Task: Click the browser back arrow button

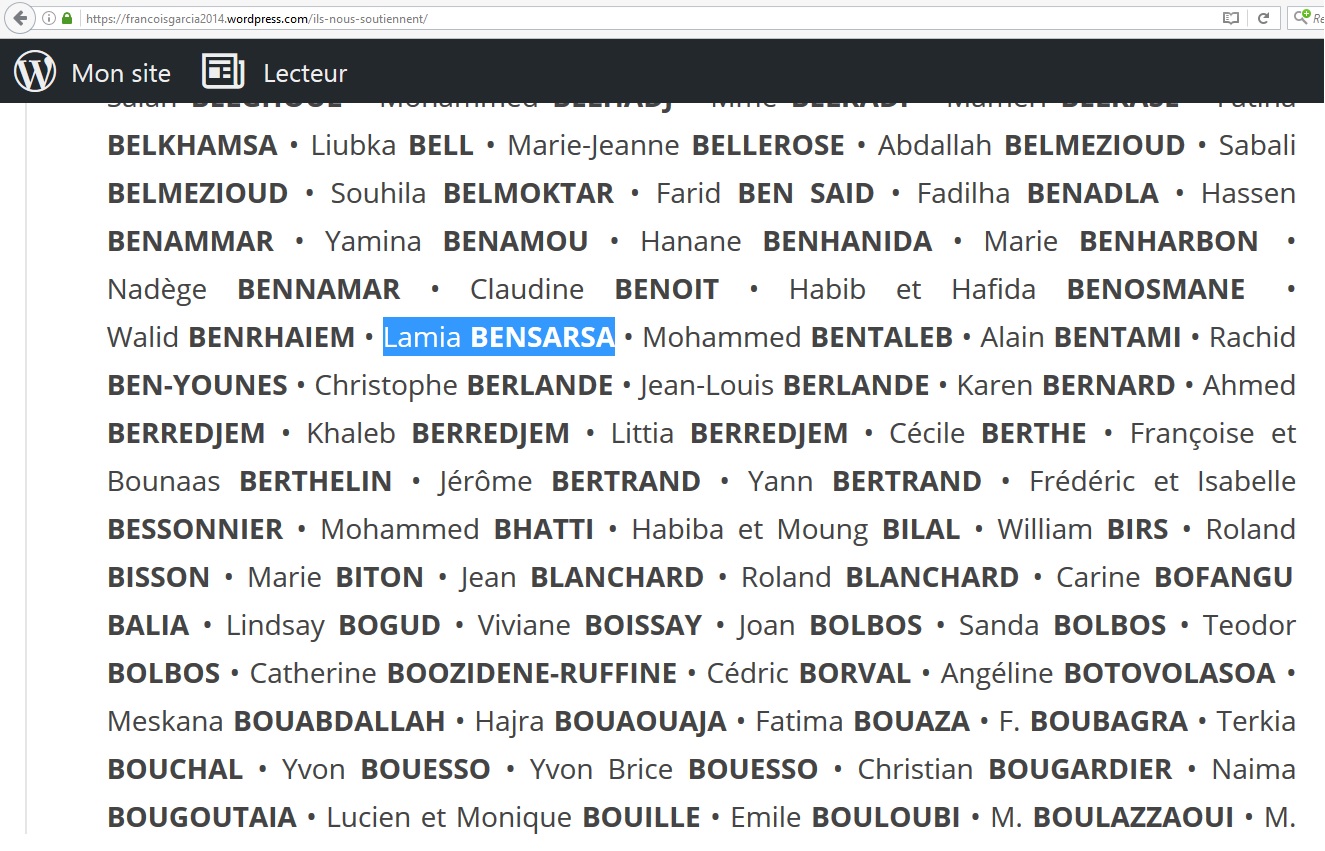Action: coord(20,18)
